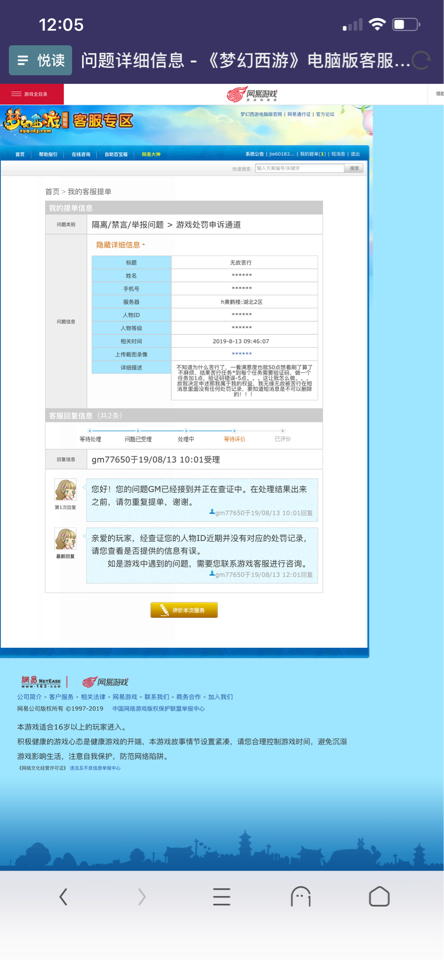Image resolution: width=444 pixels, height=960 pixels.
Task: Open 中国网络游戏版权保护联盟举报中心 link
Action: (x=159, y=708)
